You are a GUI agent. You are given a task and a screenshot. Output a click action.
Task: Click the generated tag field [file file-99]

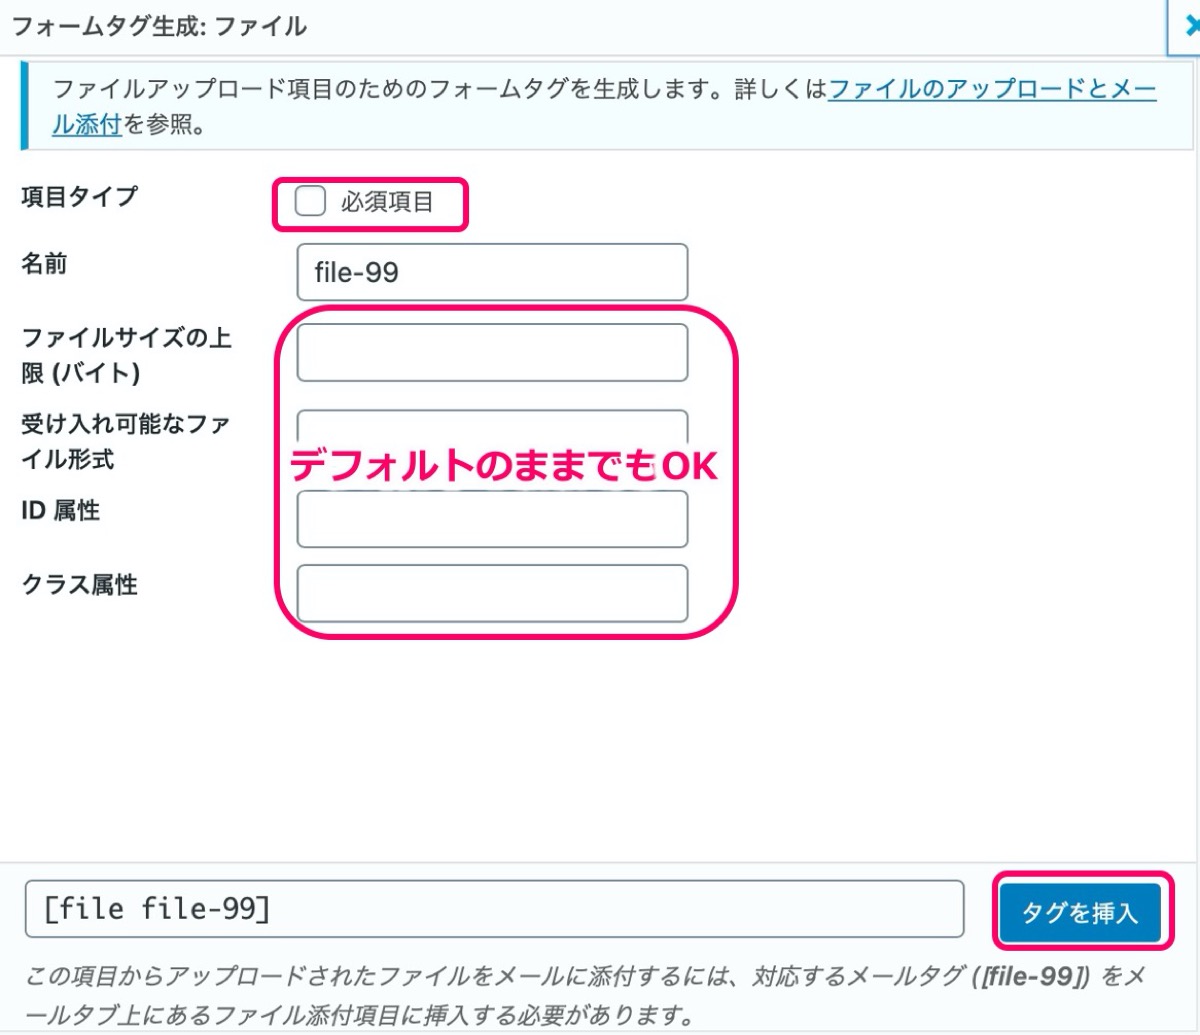coord(494,909)
